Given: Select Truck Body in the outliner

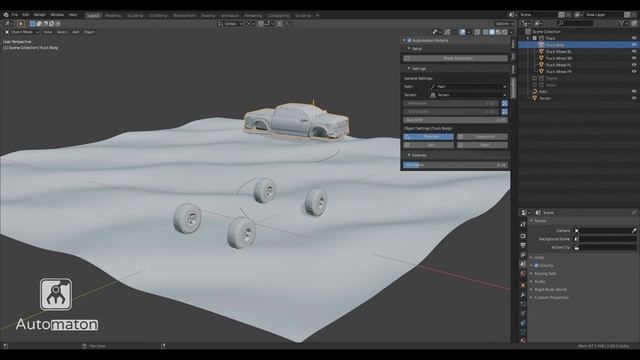Looking at the screenshot, I should tap(555, 45).
